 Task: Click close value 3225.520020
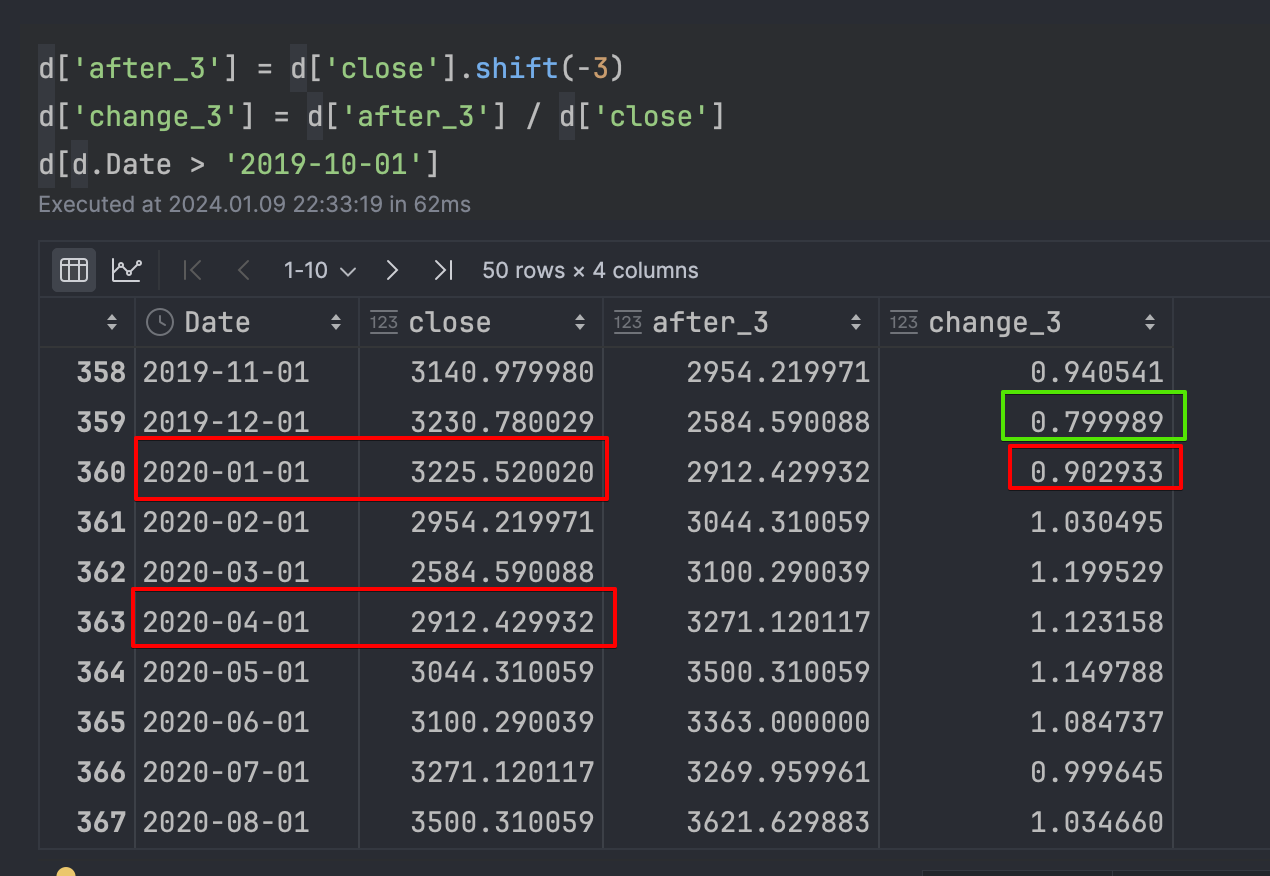pyautogui.click(x=502, y=472)
